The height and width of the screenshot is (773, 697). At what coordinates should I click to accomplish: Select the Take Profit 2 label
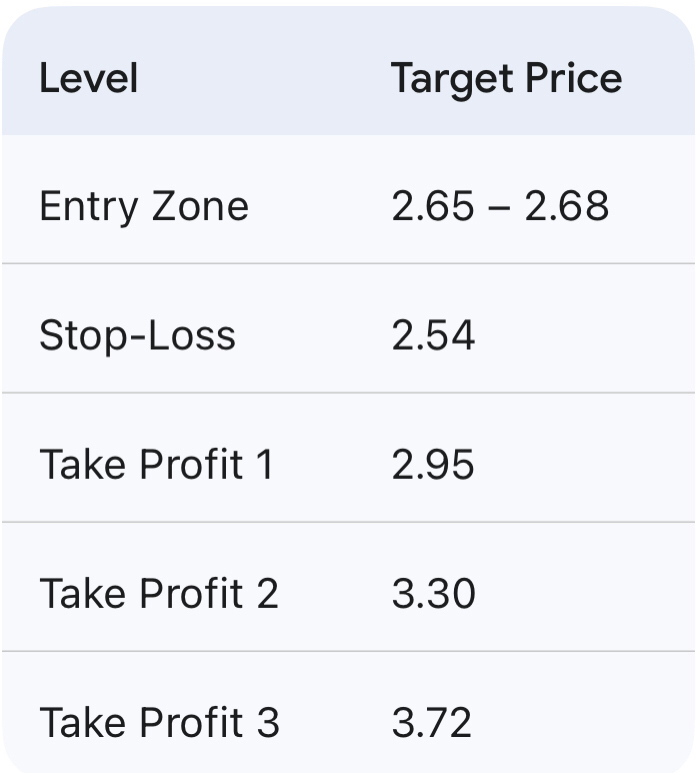[159, 594]
